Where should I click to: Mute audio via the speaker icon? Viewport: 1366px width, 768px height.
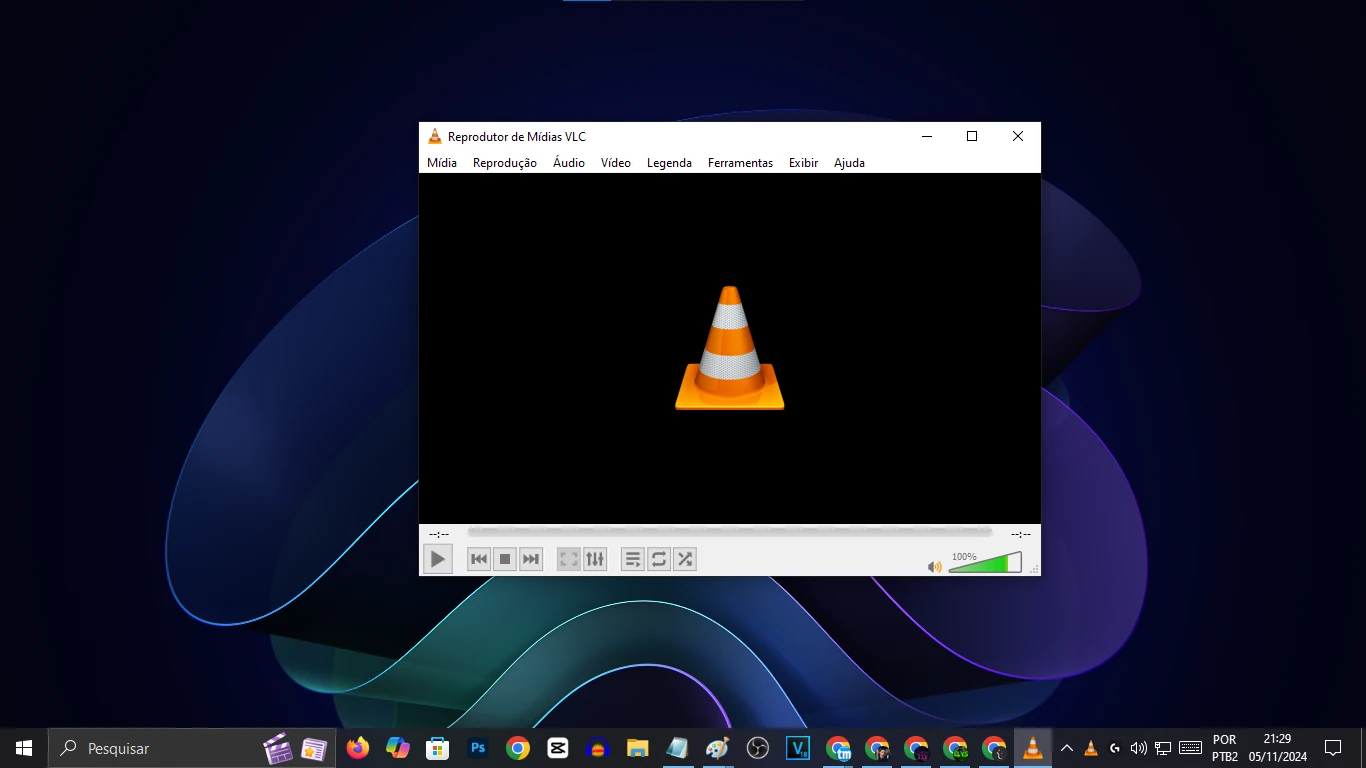click(934, 566)
